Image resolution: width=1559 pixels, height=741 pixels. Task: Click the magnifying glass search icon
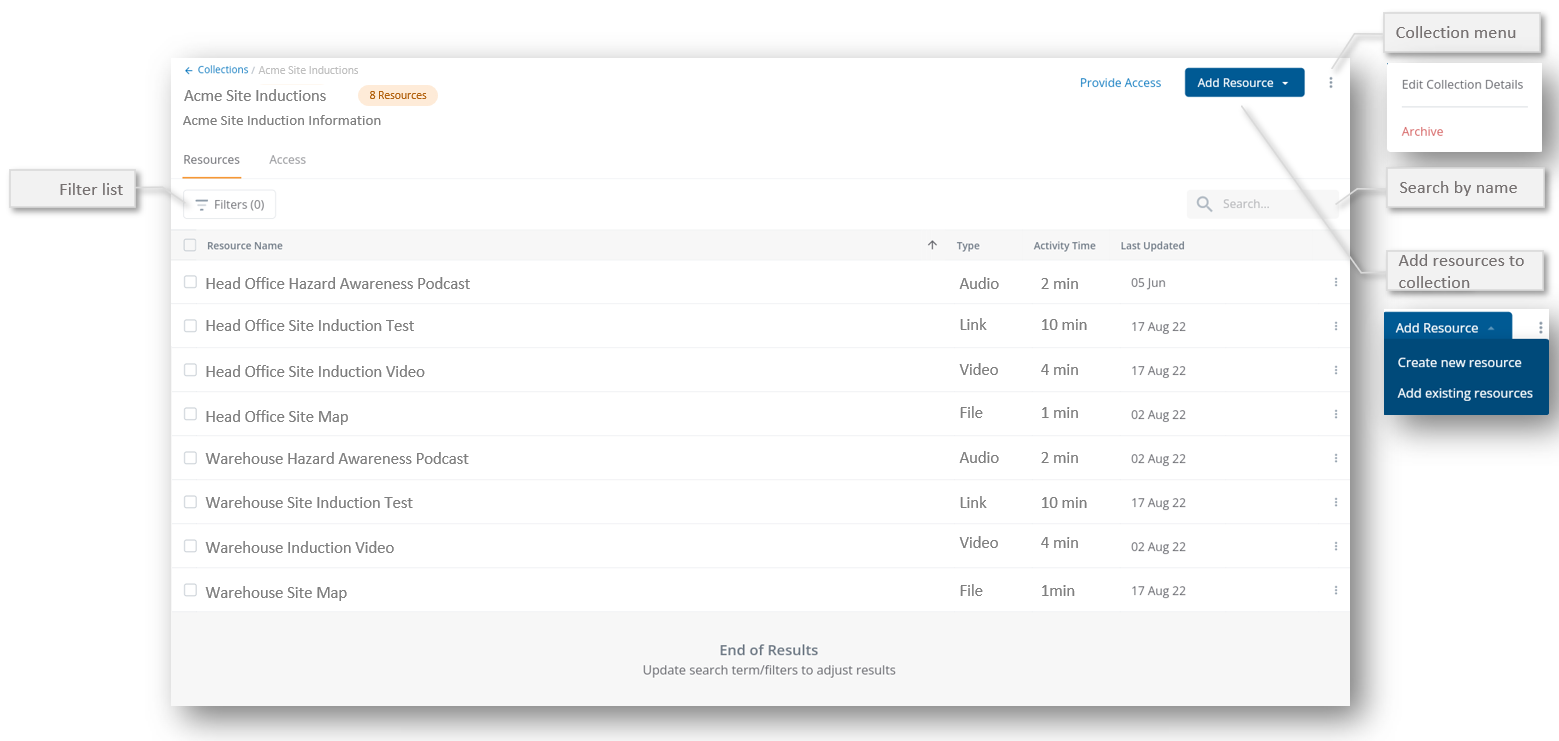pyautogui.click(x=1204, y=204)
